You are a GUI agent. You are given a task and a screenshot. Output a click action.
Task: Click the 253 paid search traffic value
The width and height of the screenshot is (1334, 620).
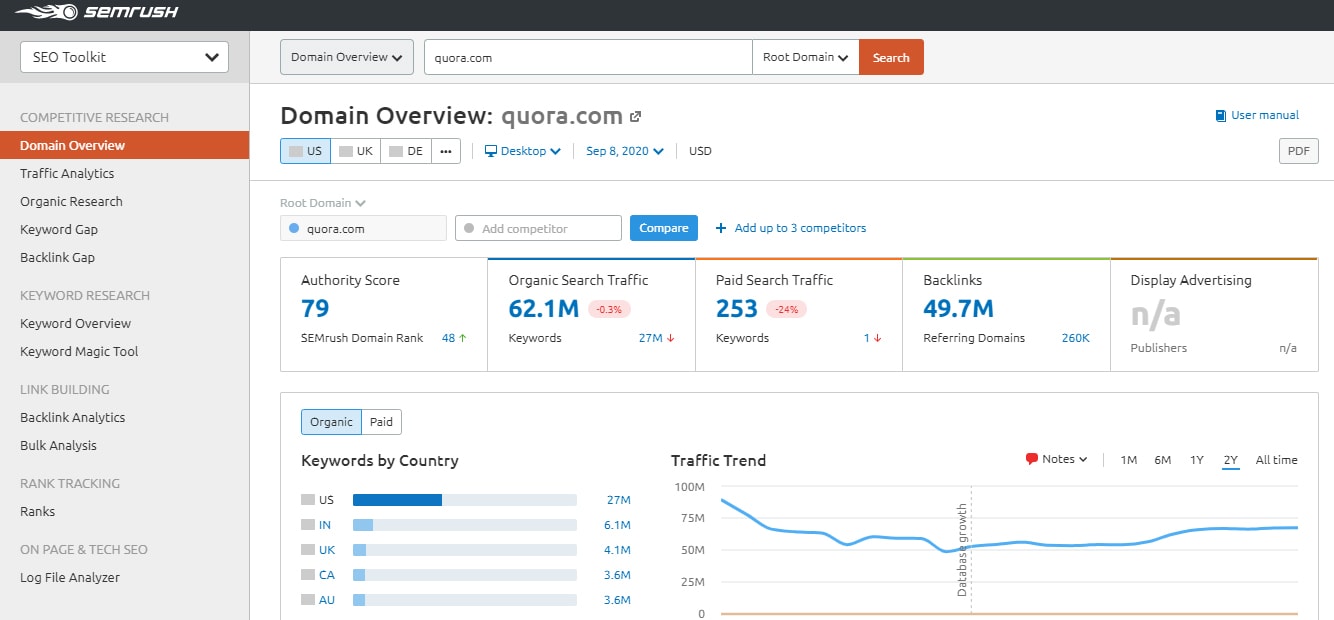[737, 309]
